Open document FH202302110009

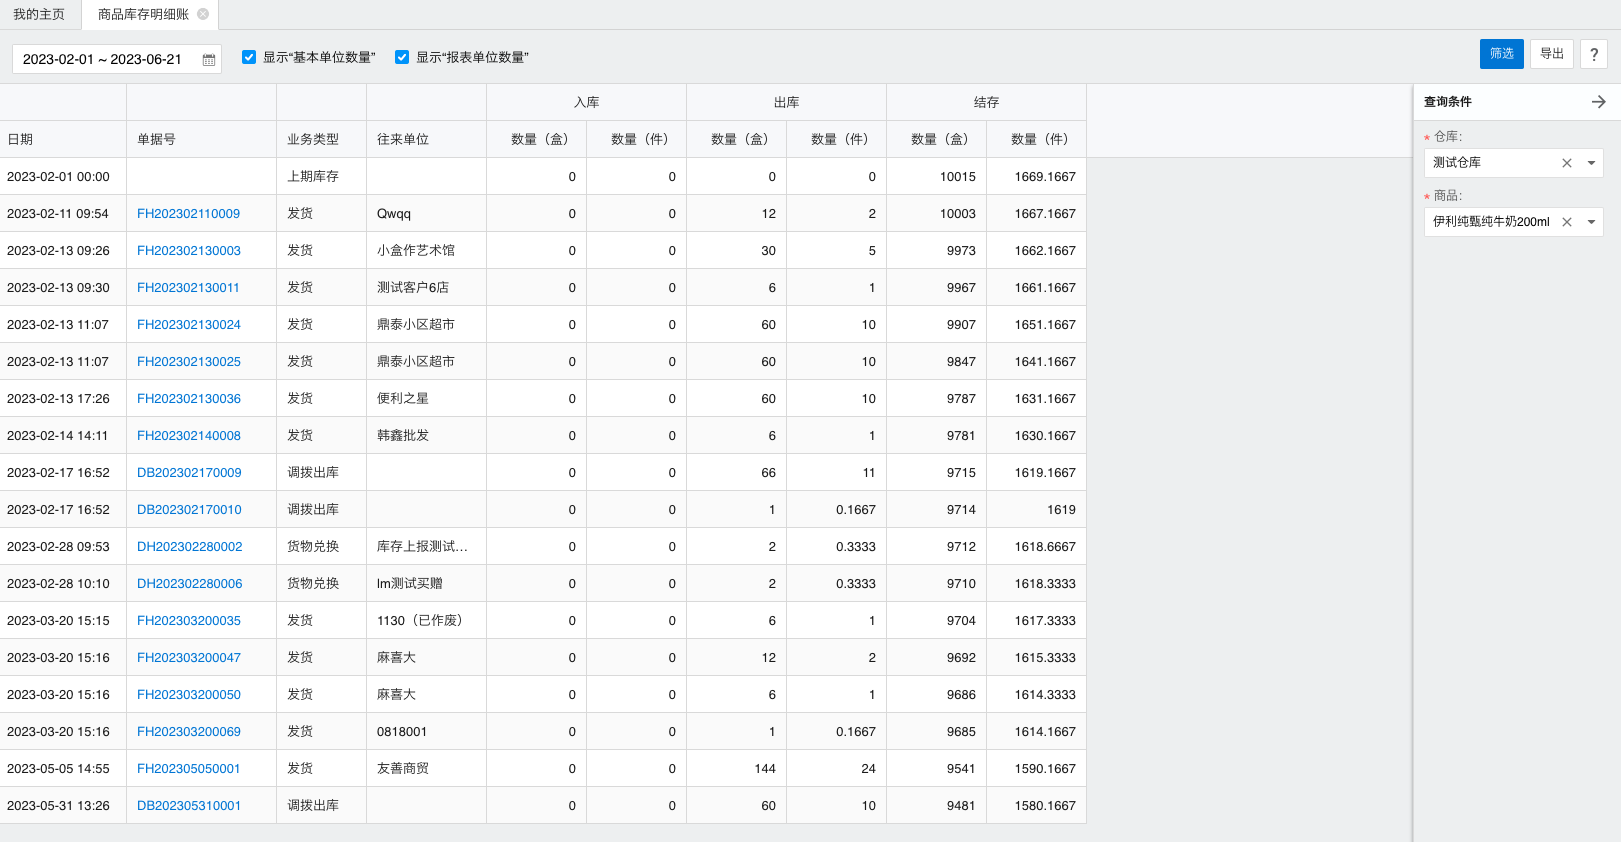188,214
